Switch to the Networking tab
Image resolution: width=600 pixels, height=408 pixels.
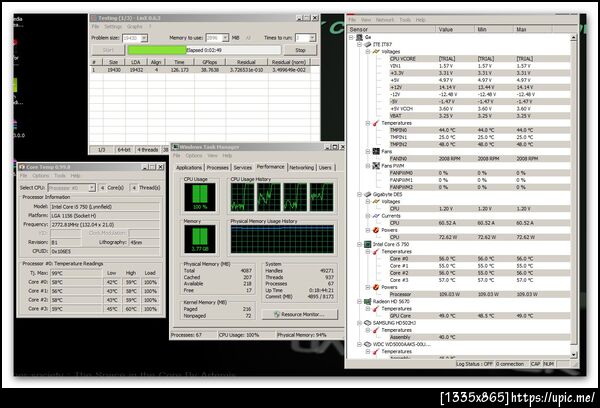(302, 168)
